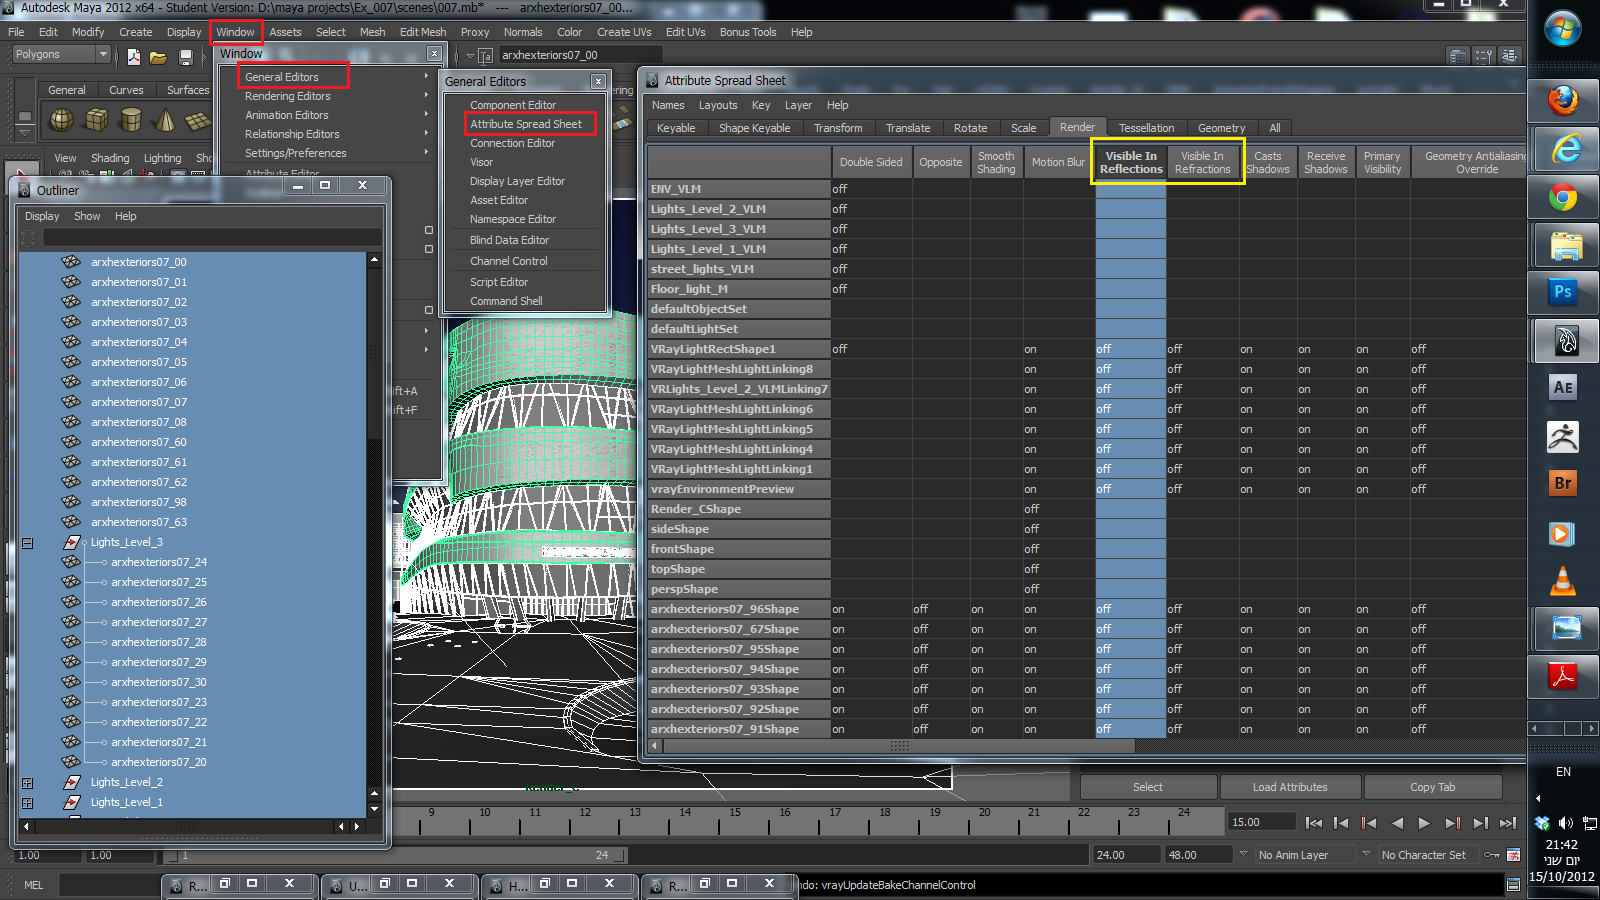Click the polygon sphere shelf icon
Screen dimensions: 1600x900
coord(62,121)
